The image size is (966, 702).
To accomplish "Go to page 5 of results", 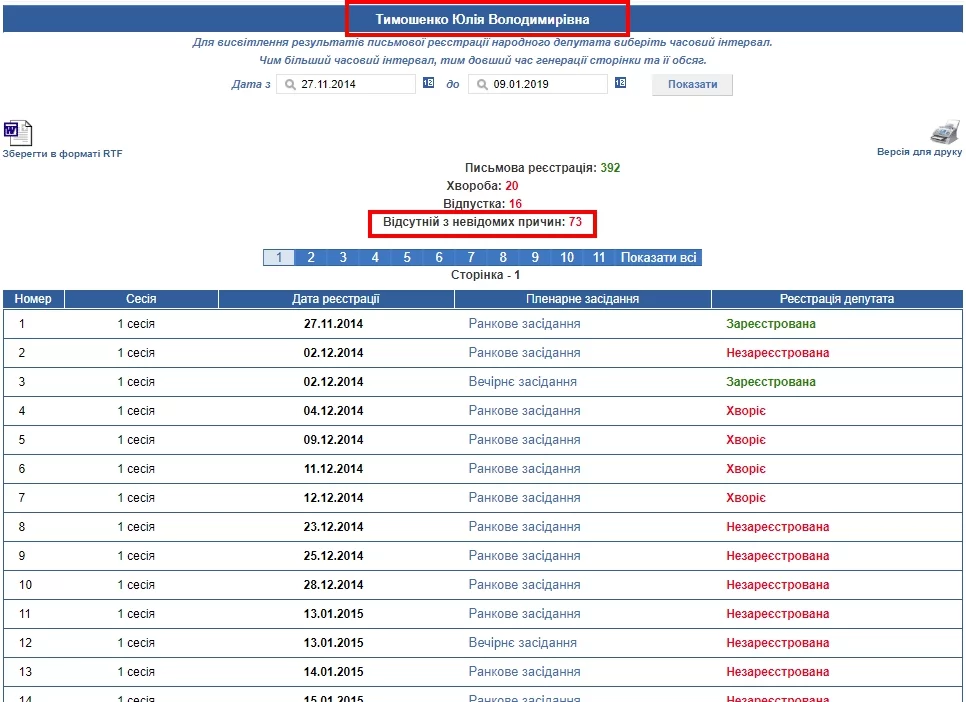I will pos(407,258).
